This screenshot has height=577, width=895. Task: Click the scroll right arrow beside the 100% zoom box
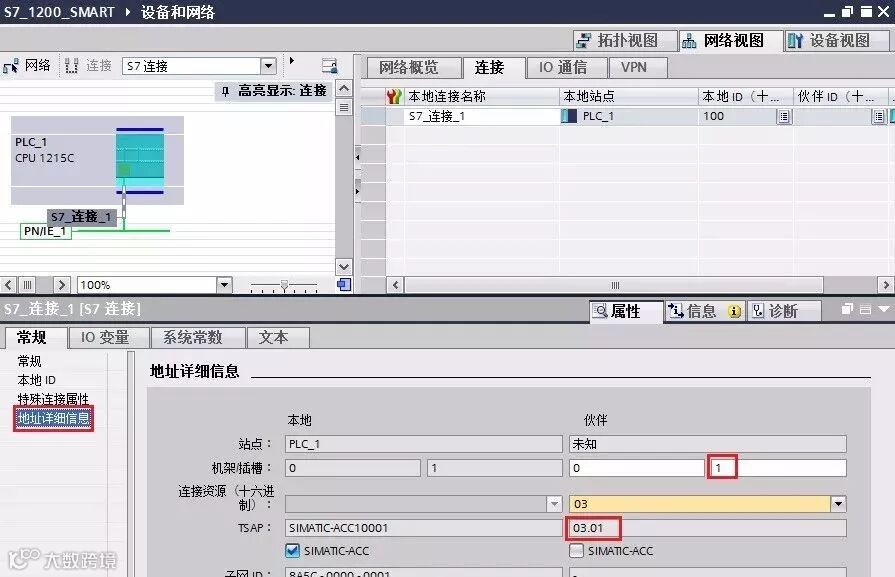point(62,284)
